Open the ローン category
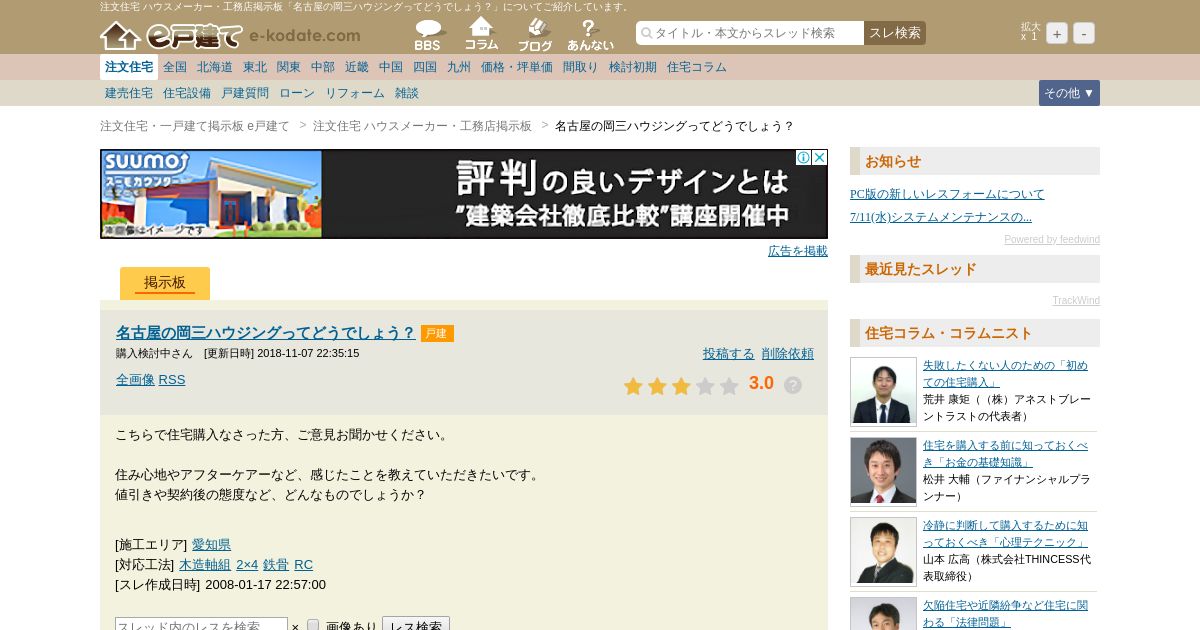The image size is (1200, 630). pyautogui.click(x=297, y=93)
